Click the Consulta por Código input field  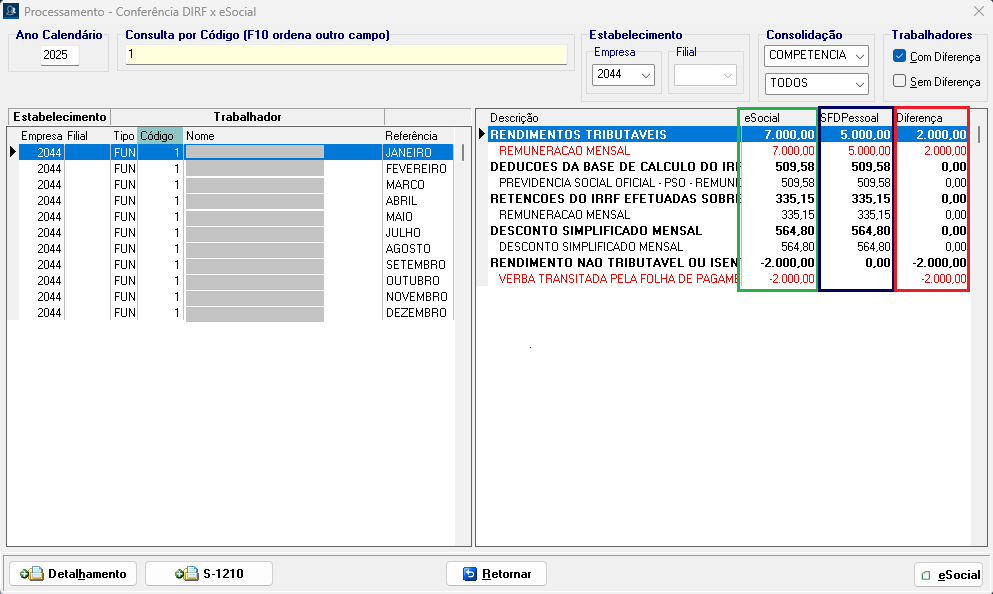point(345,54)
